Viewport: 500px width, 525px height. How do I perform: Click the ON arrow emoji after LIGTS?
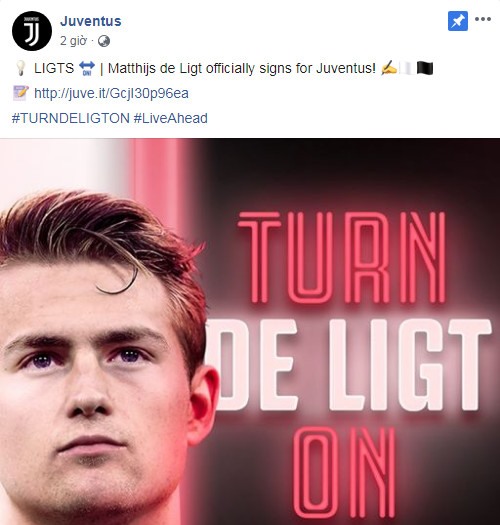pos(87,68)
